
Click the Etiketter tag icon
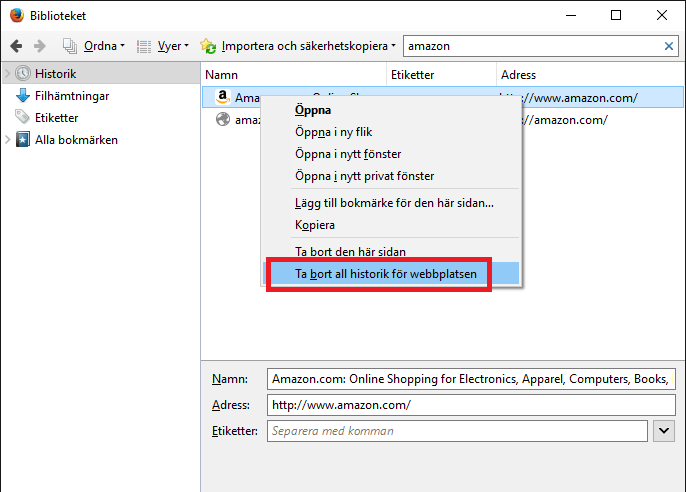pyautogui.click(x=22, y=117)
